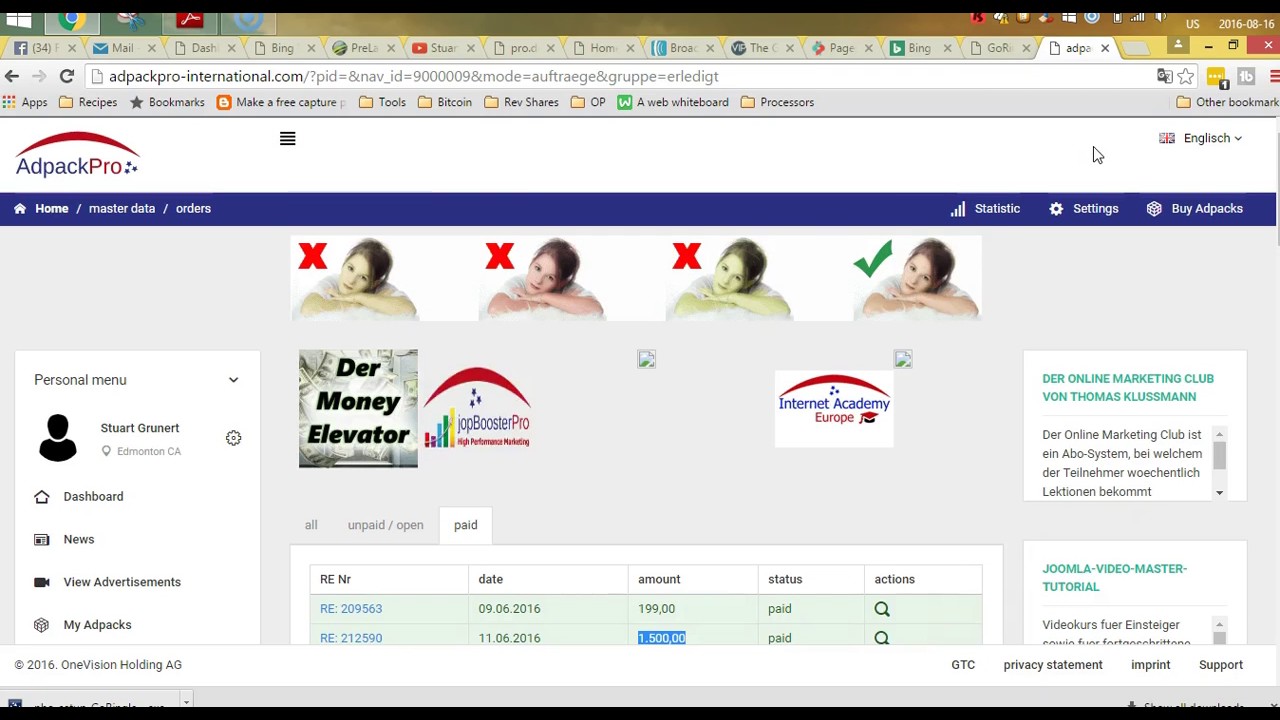Open the imprint footer link
Image resolution: width=1280 pixels, height=720 pixels.
tap(1150, 665)
